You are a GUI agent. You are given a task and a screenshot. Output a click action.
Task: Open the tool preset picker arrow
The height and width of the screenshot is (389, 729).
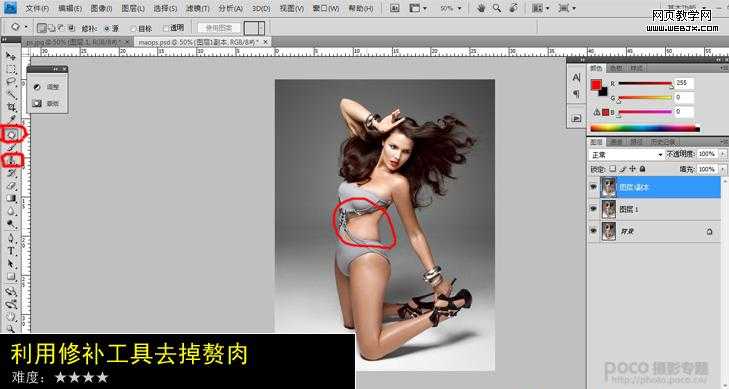tap(26, 27)
